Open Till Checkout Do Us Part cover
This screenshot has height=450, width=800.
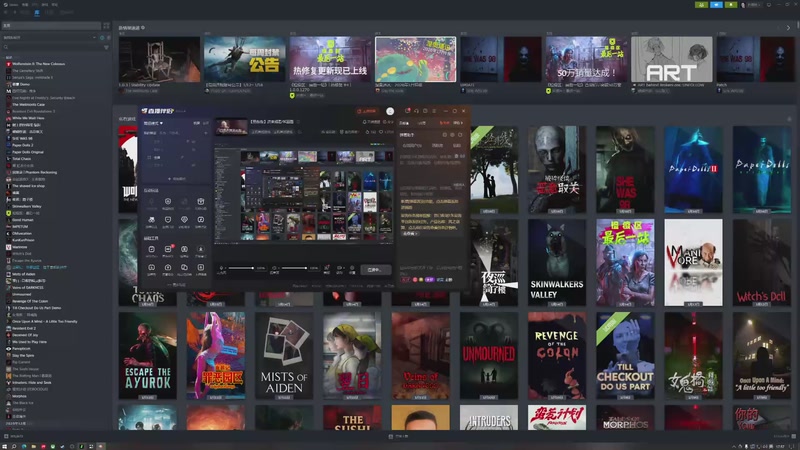[x=625, y=356]
